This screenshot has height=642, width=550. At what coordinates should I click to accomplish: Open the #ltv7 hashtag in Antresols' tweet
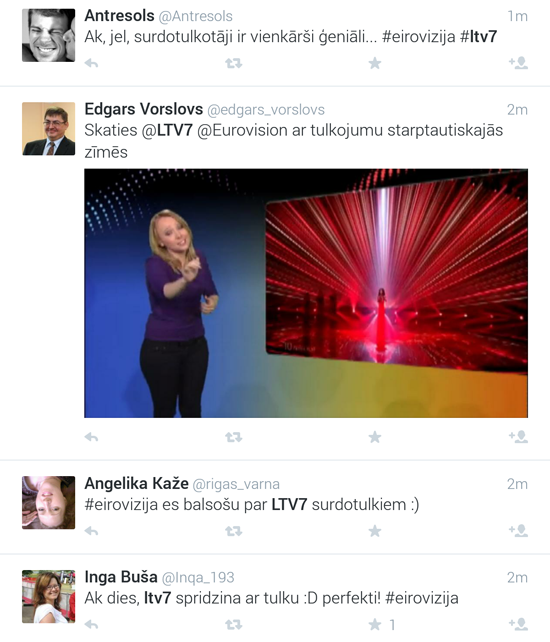pos(478,37)
